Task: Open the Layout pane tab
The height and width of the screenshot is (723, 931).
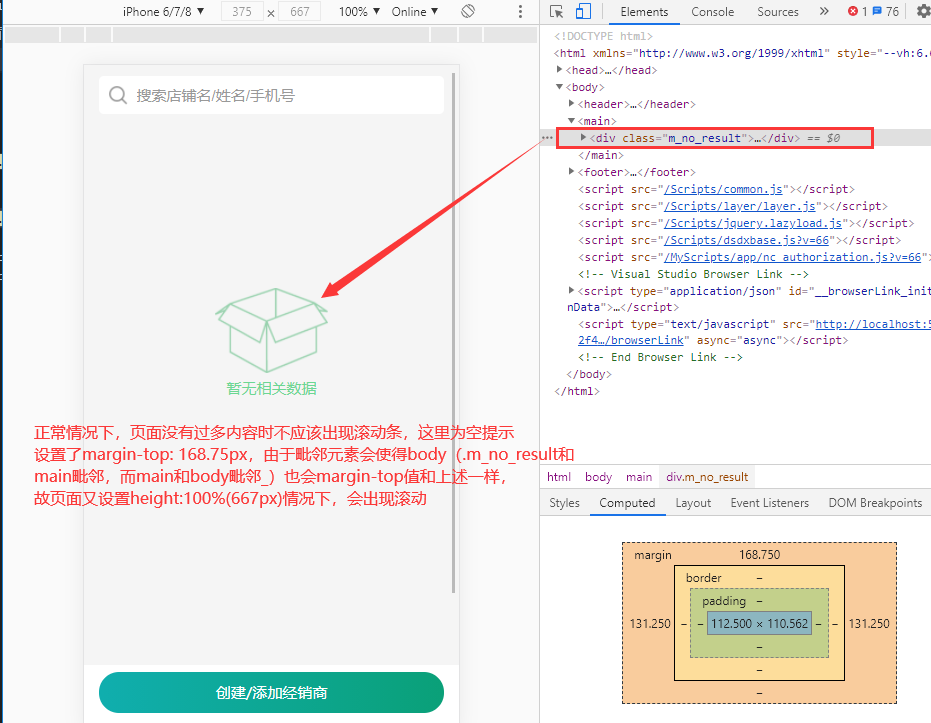Action: click(x=693, y=503)
